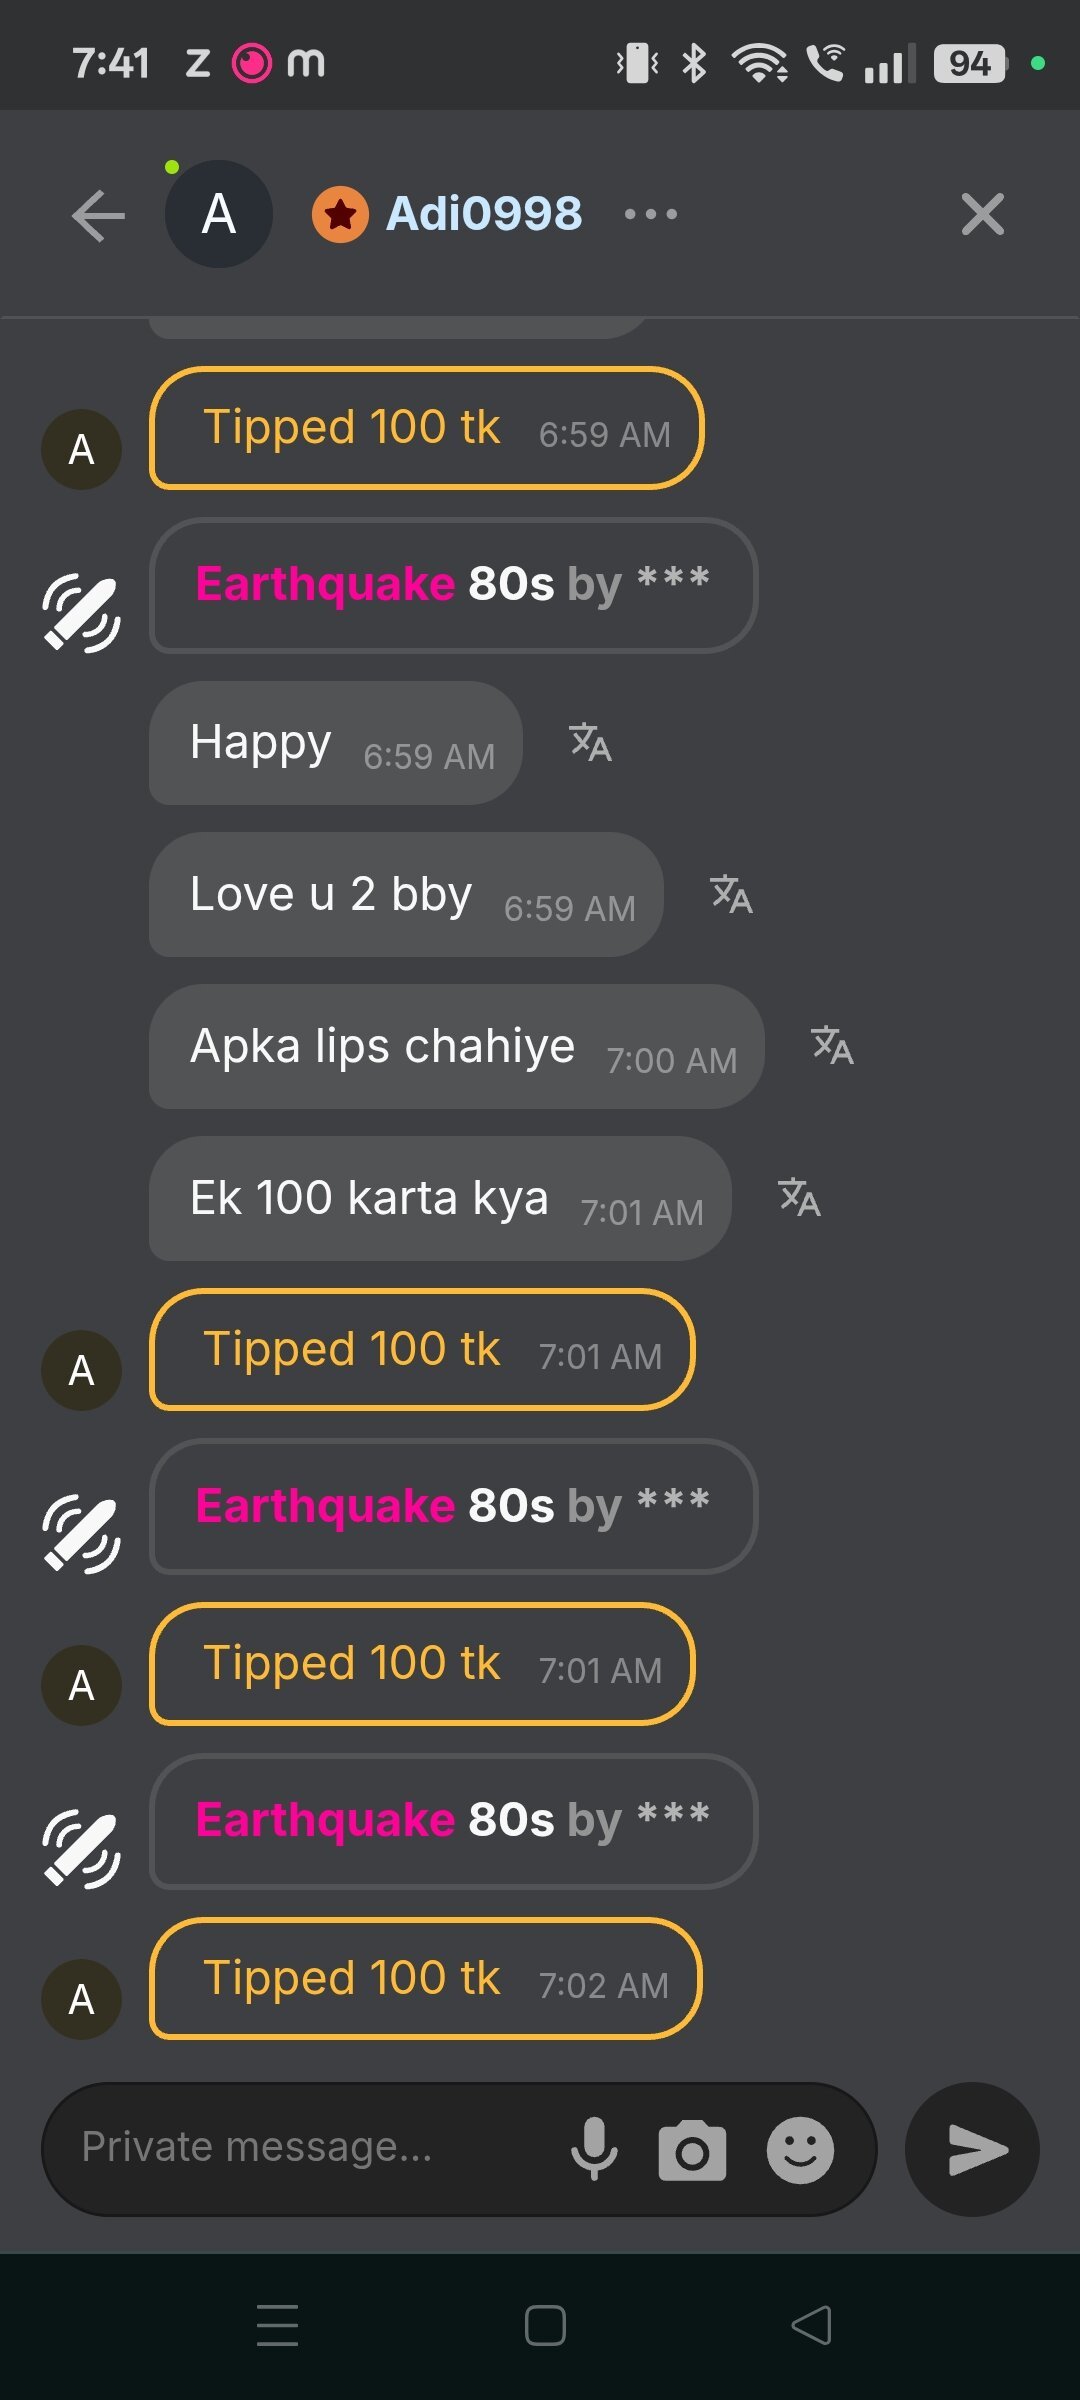Translate the "Ek 100 karta kya" message
1080x2400 pixels.
click(x=799, y=1198)
